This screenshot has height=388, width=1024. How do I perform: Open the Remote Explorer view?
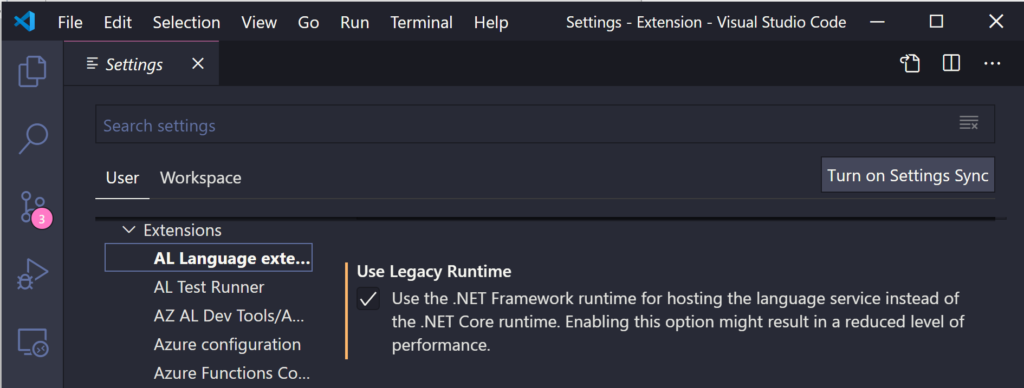(x=32, y=342)
